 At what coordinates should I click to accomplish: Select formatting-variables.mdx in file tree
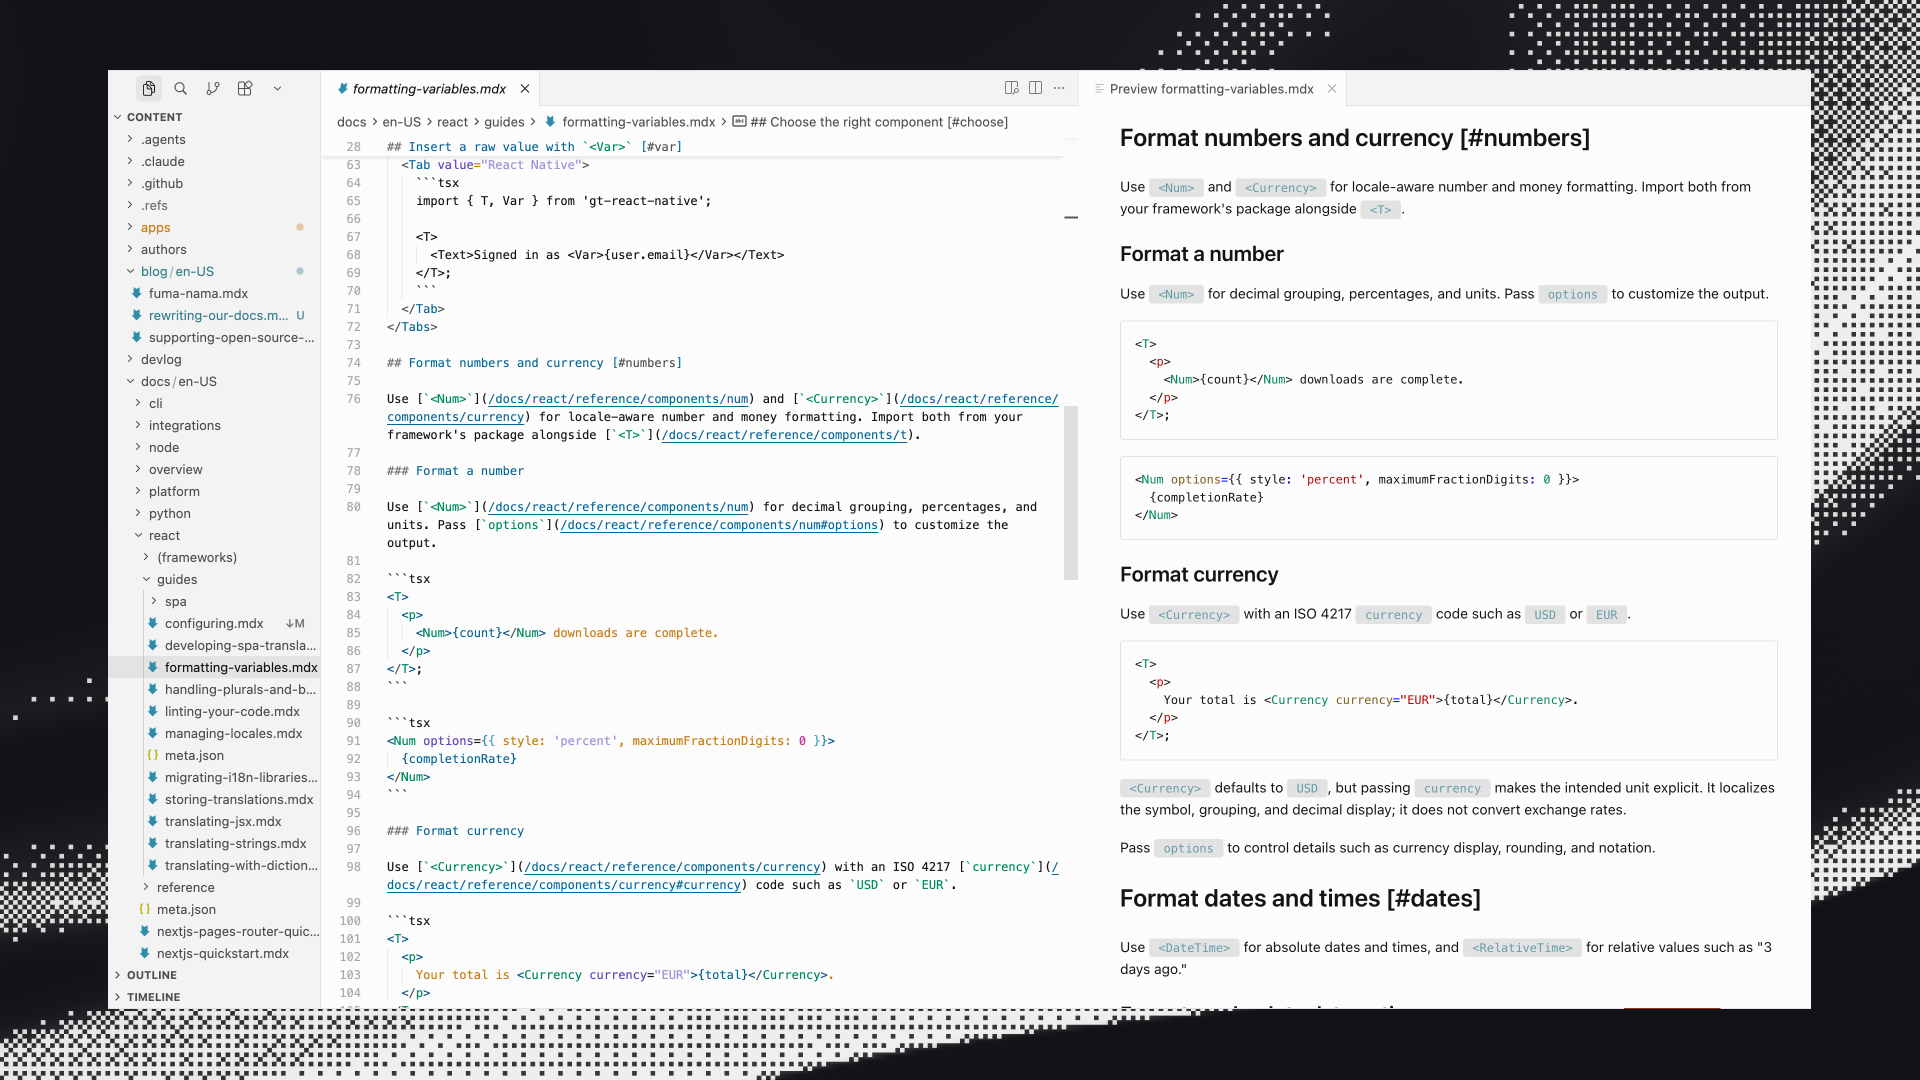tap(214, 668)
